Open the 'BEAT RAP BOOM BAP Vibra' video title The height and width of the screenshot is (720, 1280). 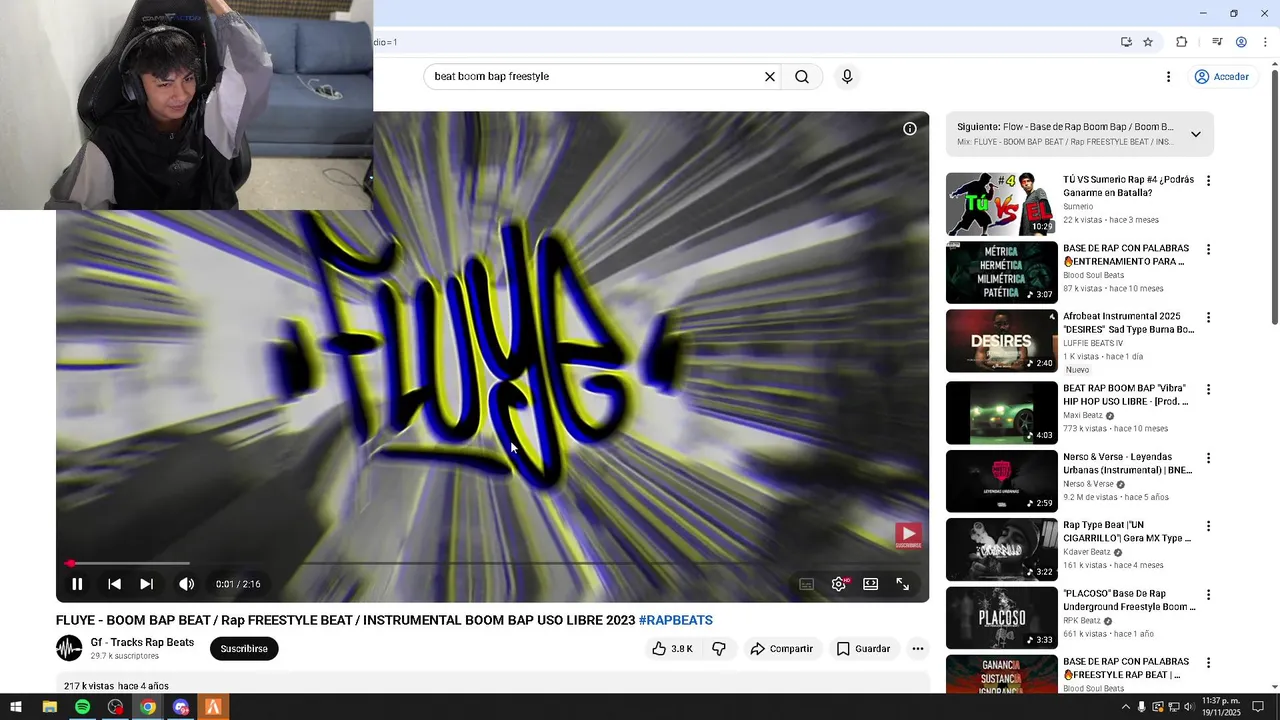tap(1126, 395)
